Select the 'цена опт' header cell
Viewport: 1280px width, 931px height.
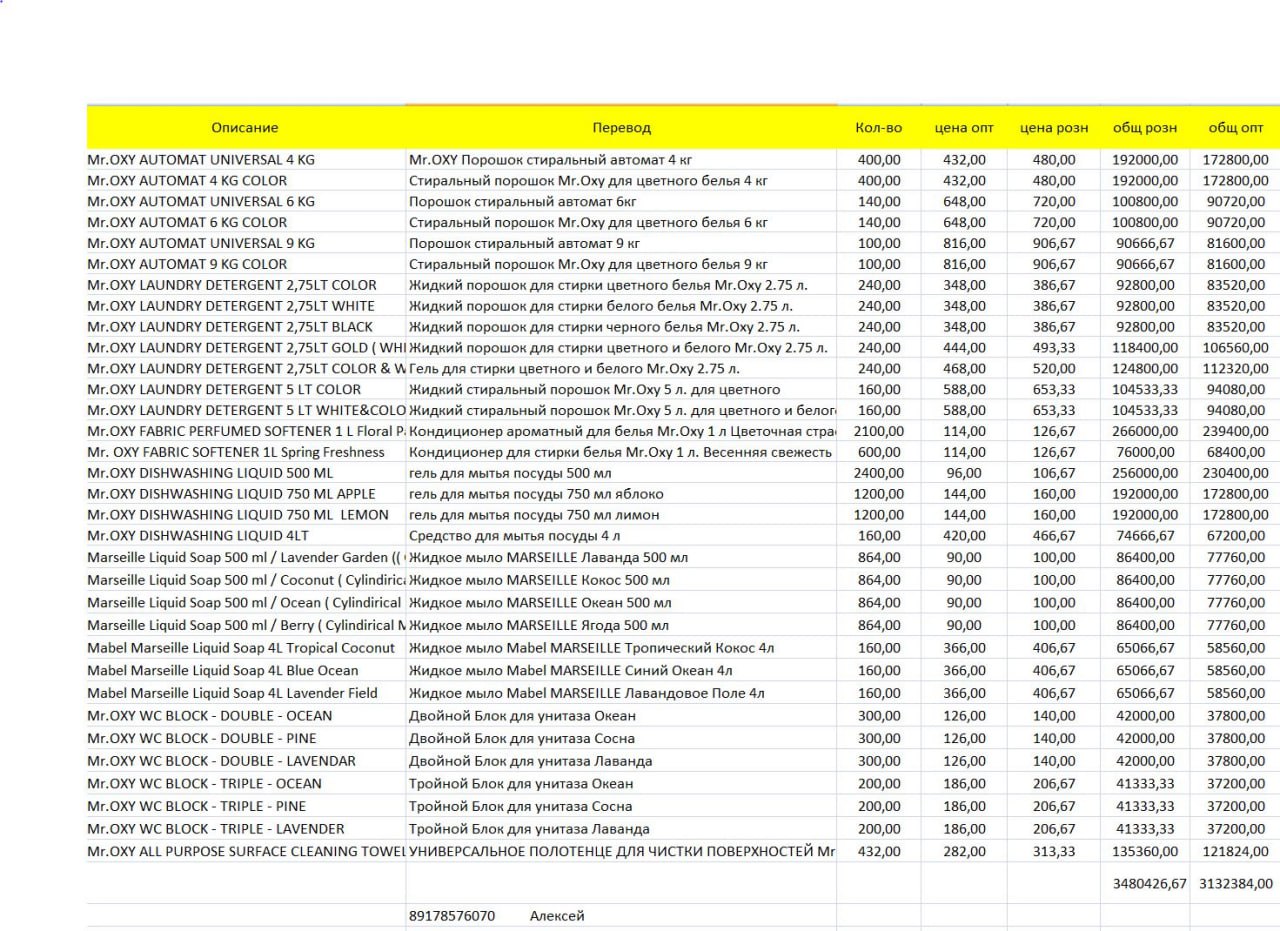(963, 128)
